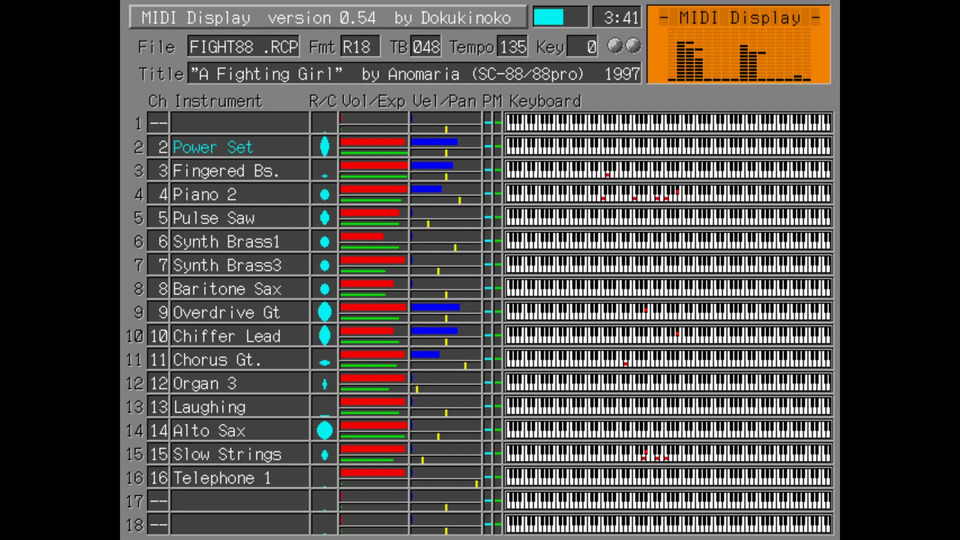Click the R/C indicator for Alto Sax
Viewport: 960px width, 540px height.
(x=324, y=430)
